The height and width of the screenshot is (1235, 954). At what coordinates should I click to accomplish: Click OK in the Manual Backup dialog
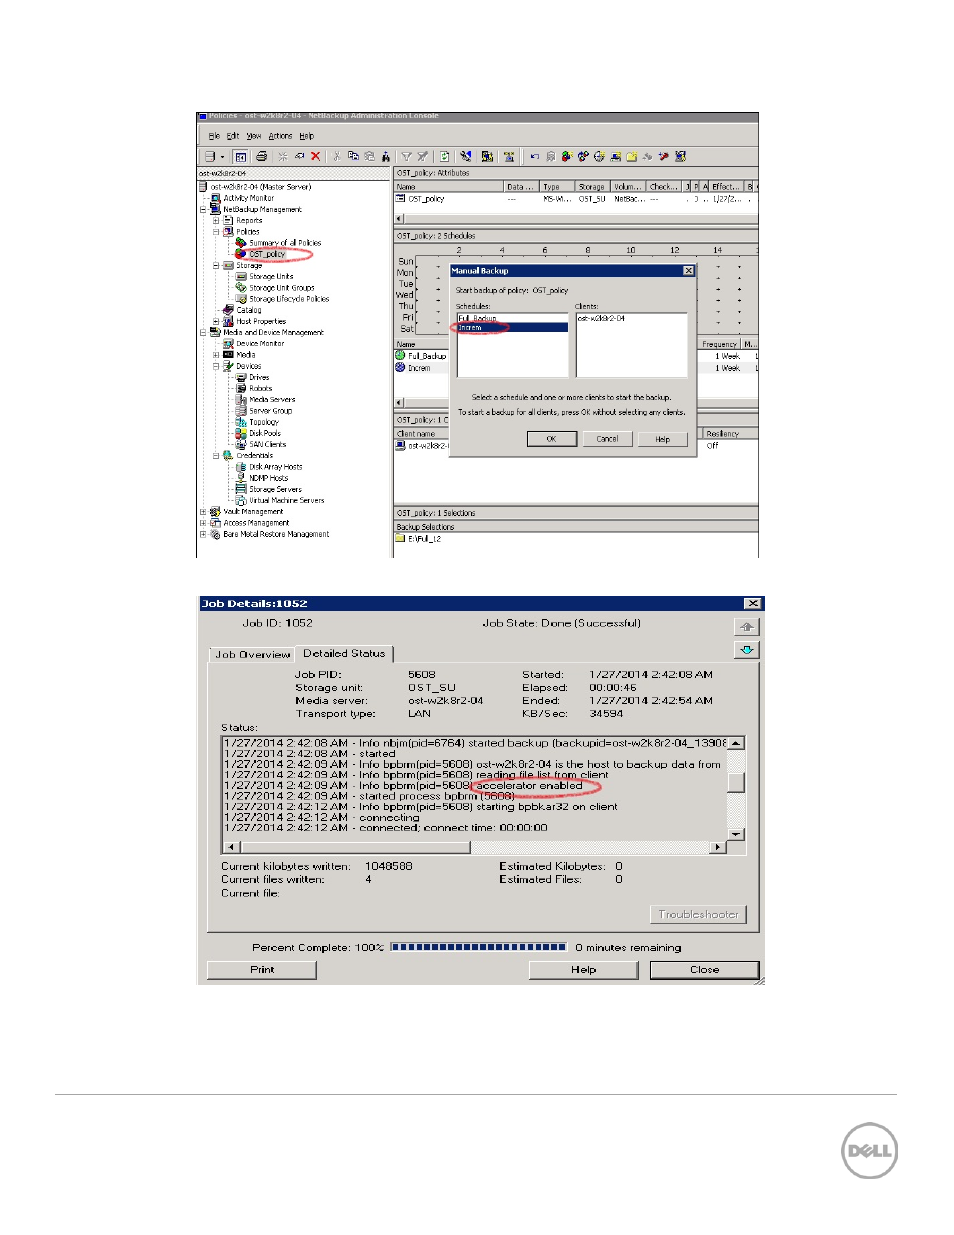point(551,439)
